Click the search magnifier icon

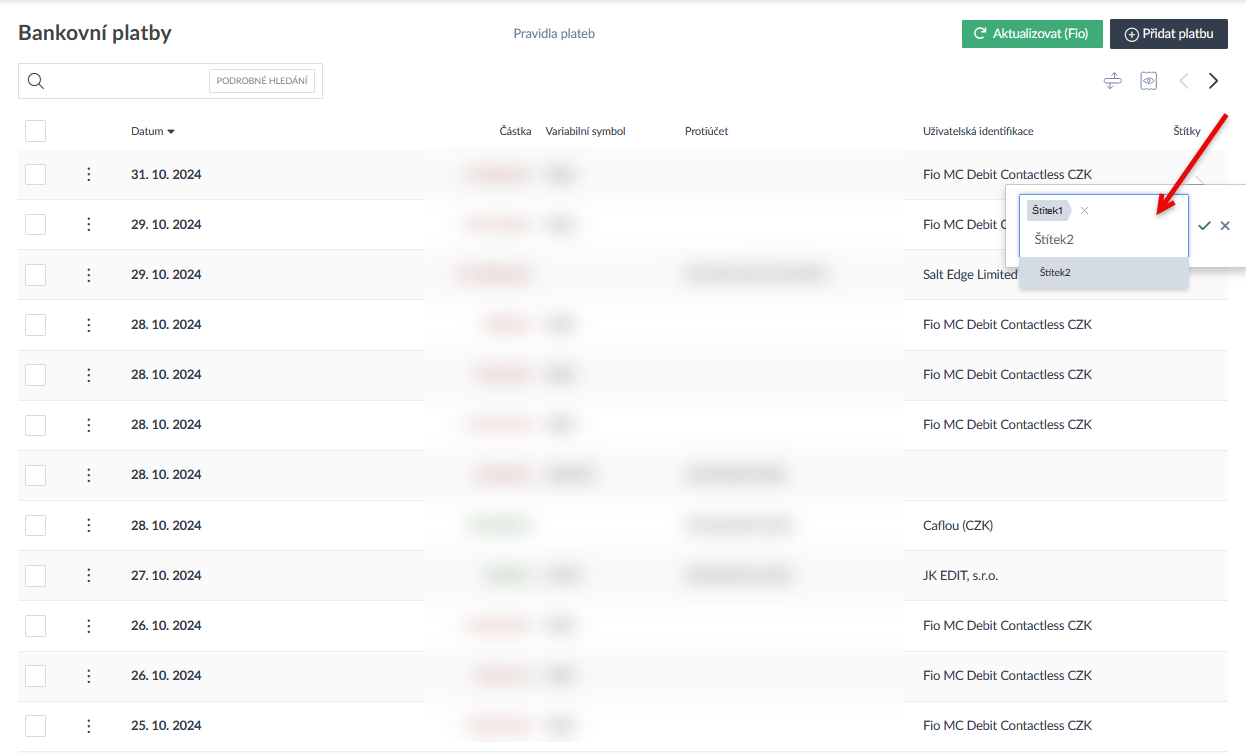(36, 81)
